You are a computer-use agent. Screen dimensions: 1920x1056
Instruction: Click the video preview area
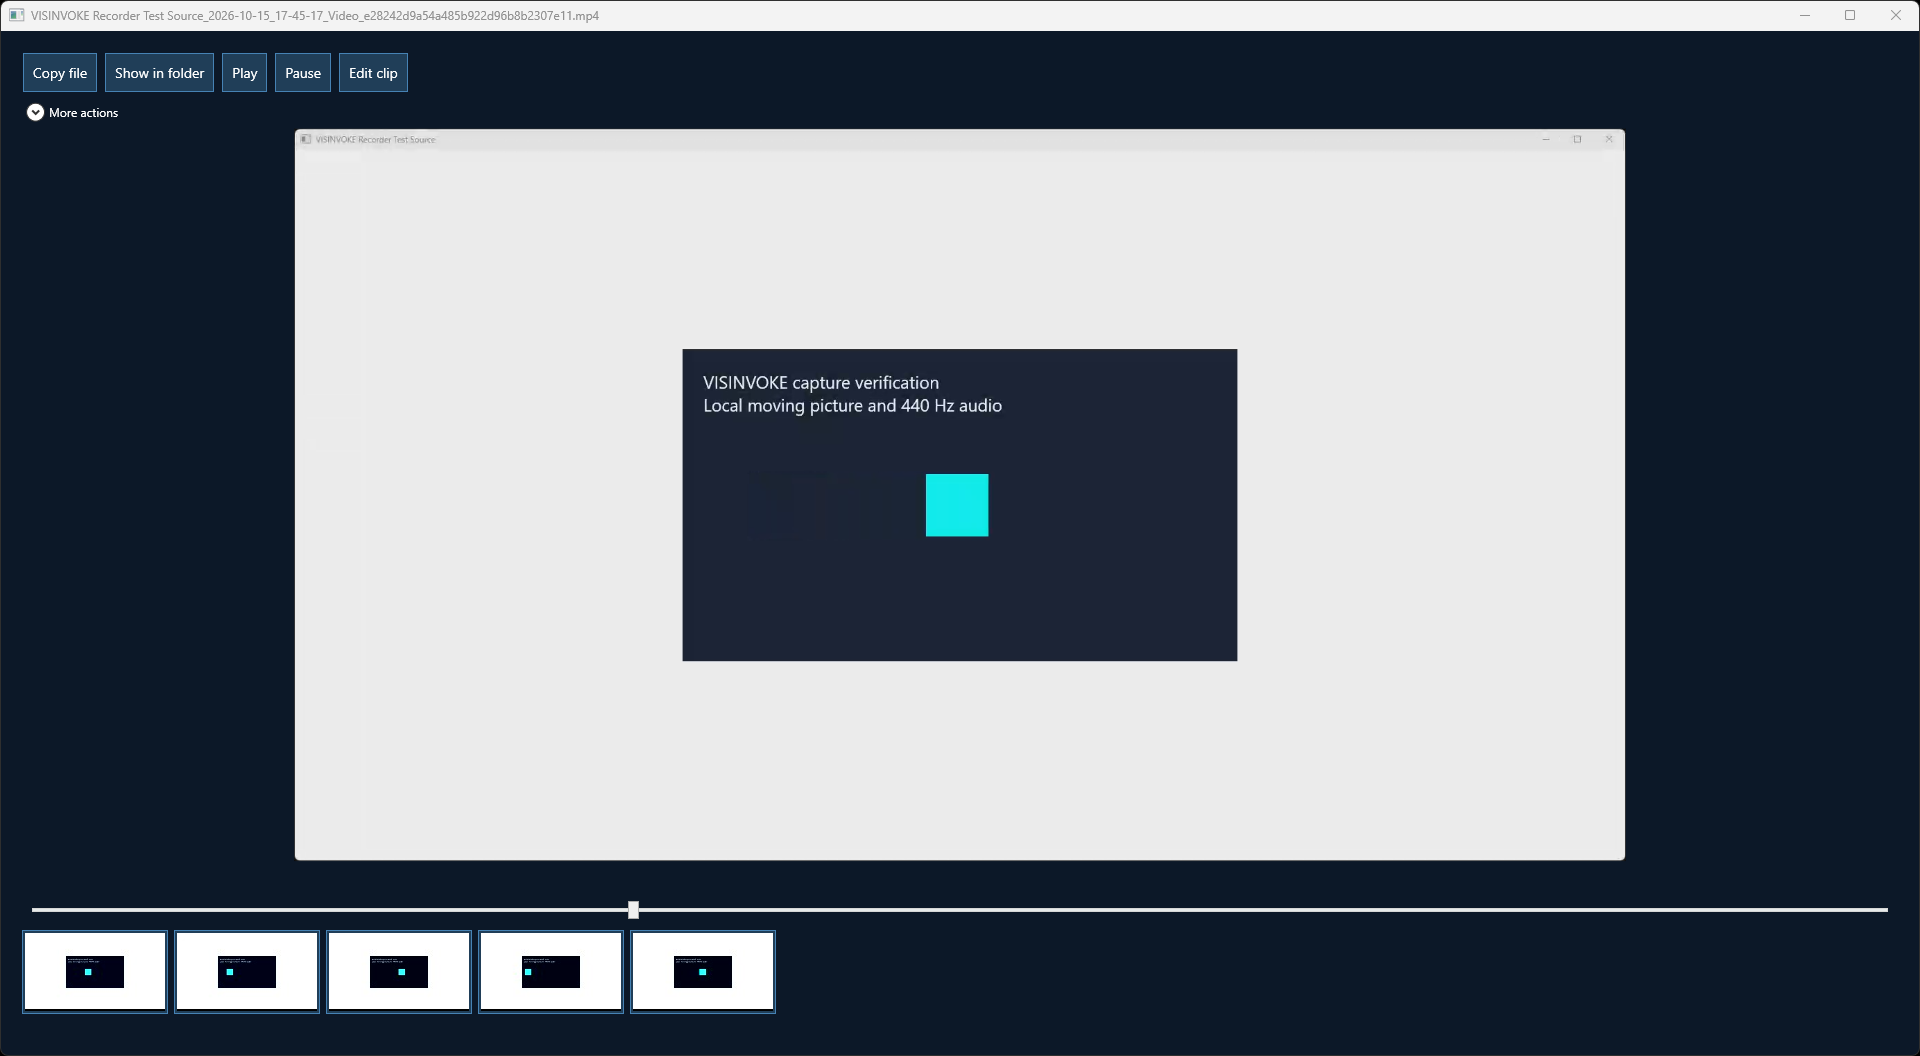[x=960, y=495]
